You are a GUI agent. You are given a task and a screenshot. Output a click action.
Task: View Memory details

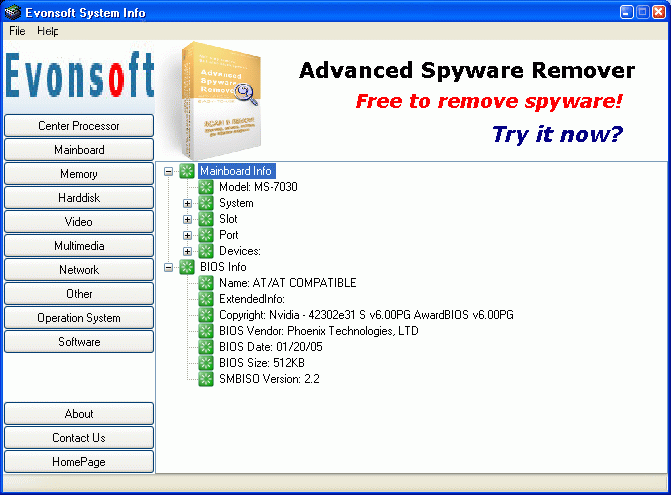click(x=79, y=174)
